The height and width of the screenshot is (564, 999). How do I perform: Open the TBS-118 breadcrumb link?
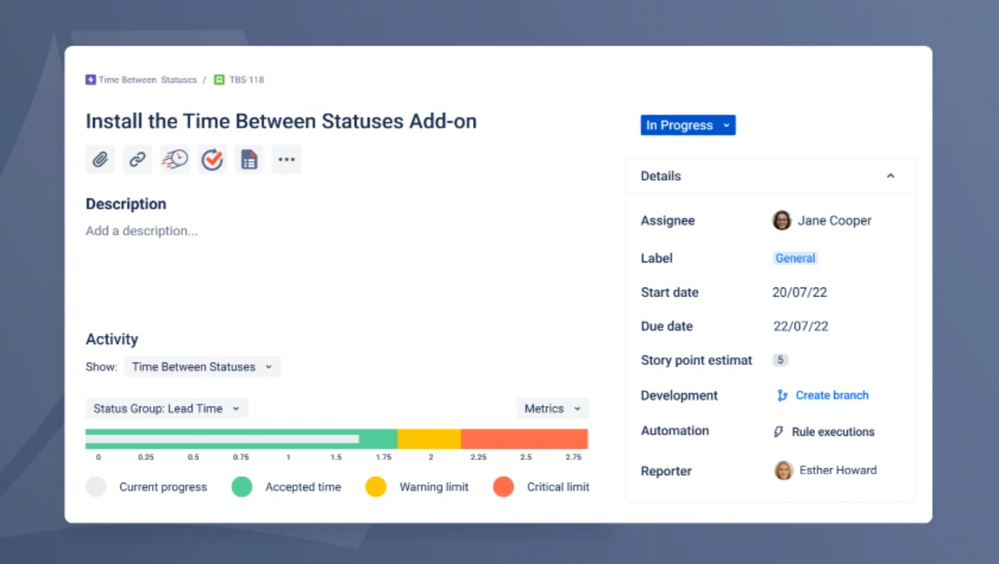coord(247,80)
